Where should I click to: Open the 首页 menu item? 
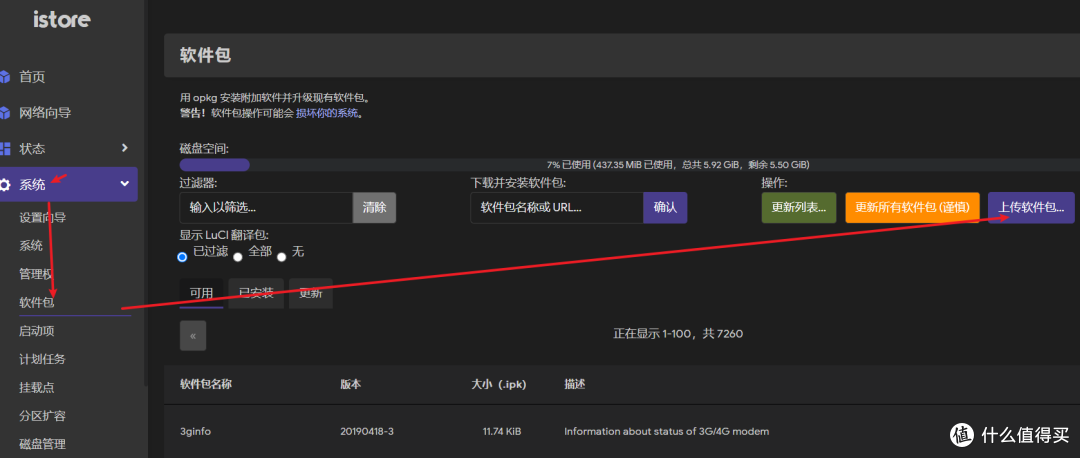tap(32, 77)
